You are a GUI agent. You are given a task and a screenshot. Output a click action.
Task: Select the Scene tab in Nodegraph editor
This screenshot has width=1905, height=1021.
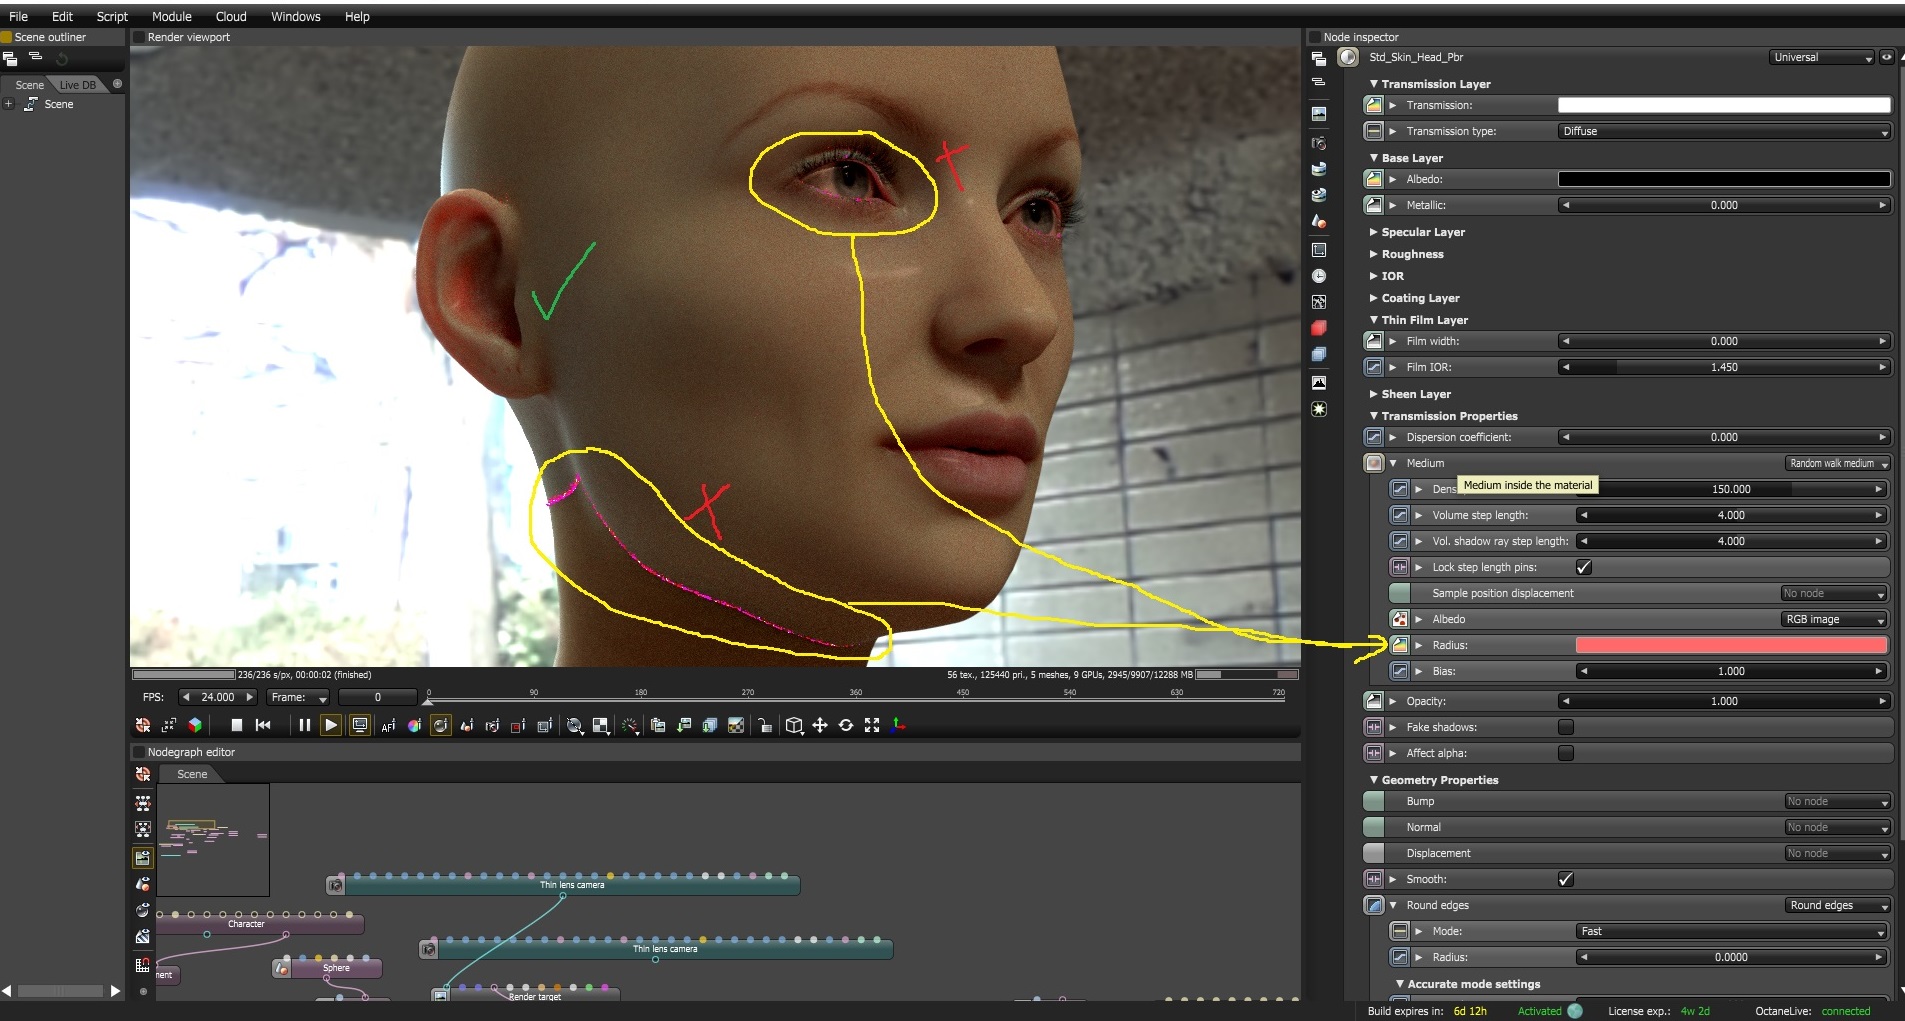pos(192,774)
